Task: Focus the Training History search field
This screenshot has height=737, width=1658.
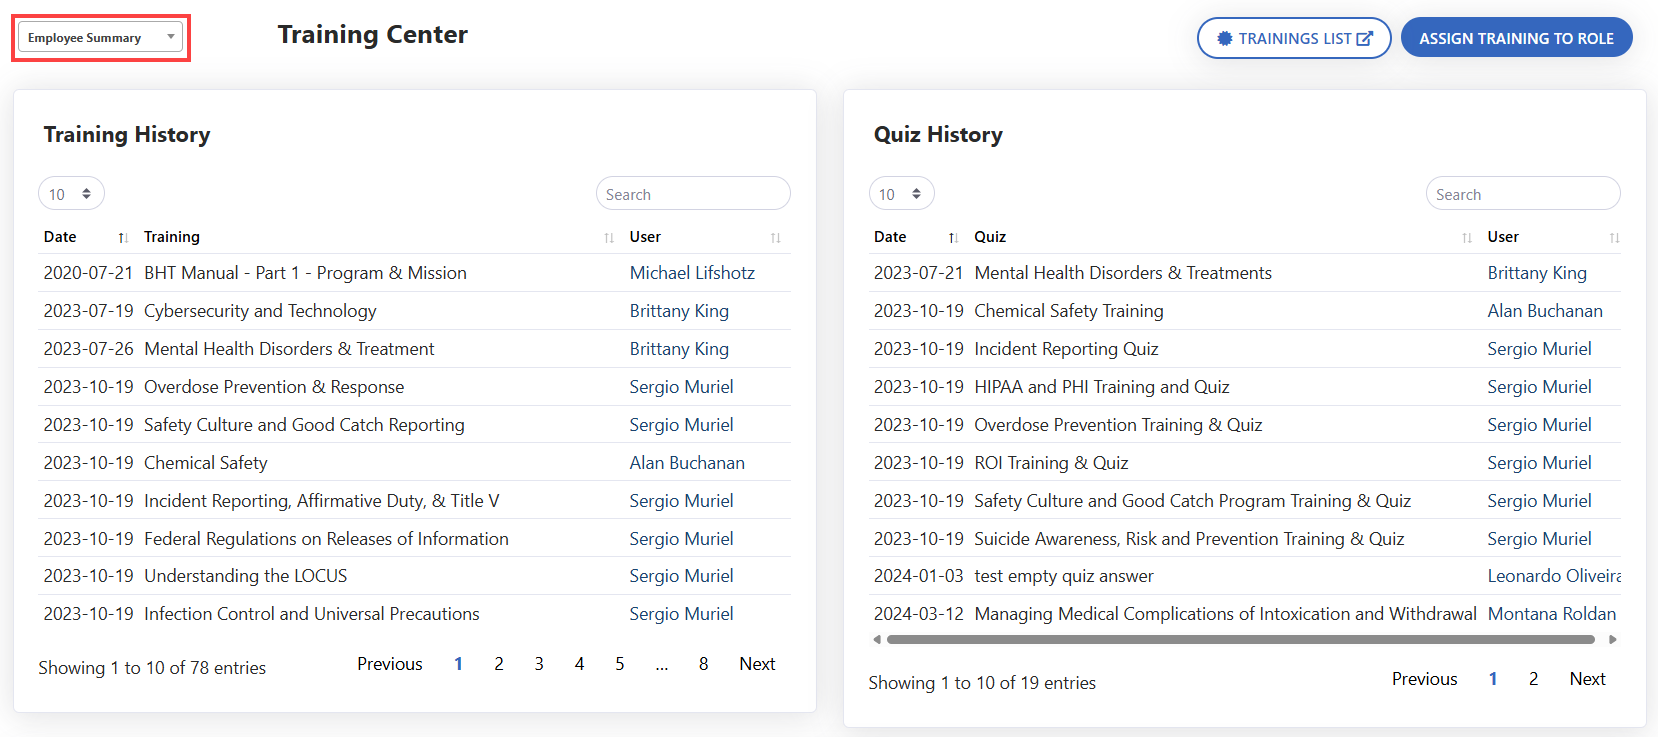Action: click(x=693, y=194)
